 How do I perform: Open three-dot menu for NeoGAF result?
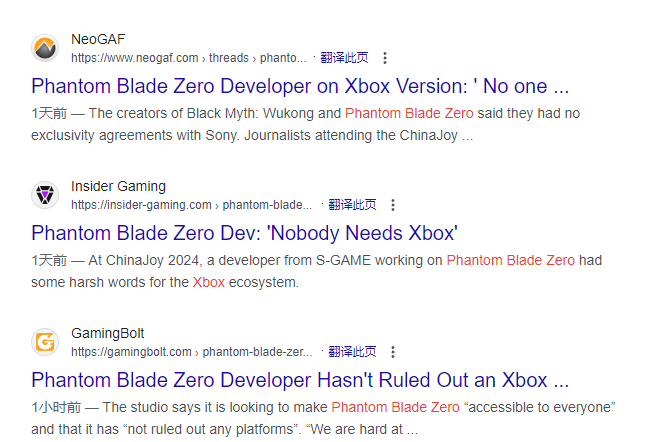pyautogui.click(x=385, y=58)
